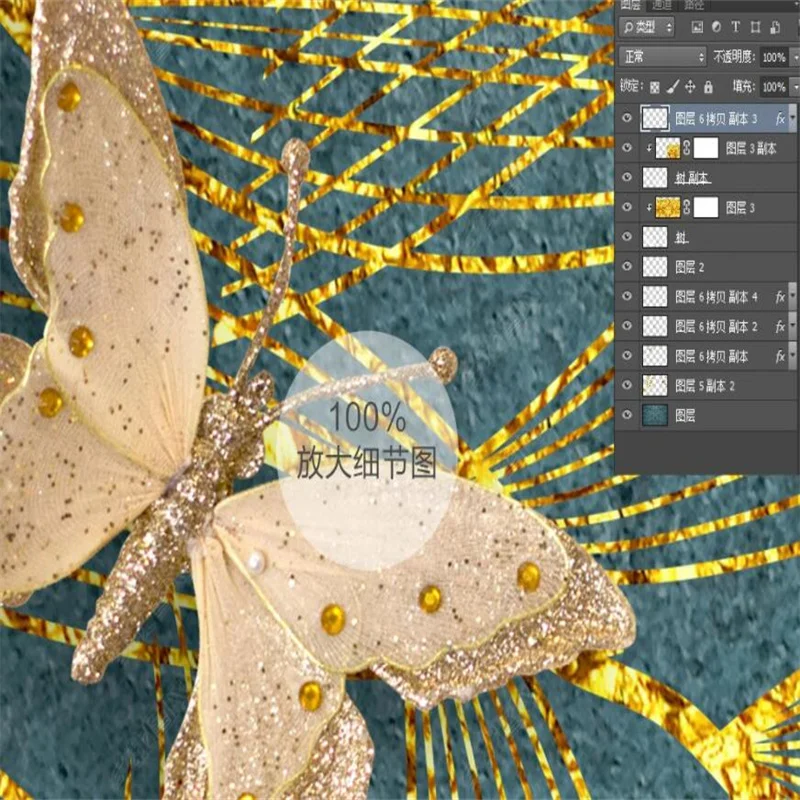
Task: Click the fx icon on 图层 6 拷贝 副本 3
Action: coord(780,119)
